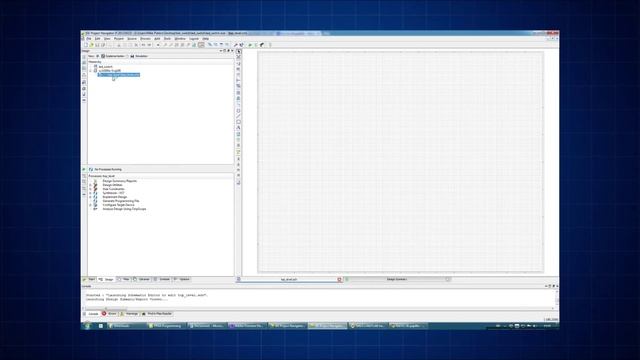The image size is (640, 360).
Task: Select the highlighted top_level schematic row
Action: click(x=119, y=75)
